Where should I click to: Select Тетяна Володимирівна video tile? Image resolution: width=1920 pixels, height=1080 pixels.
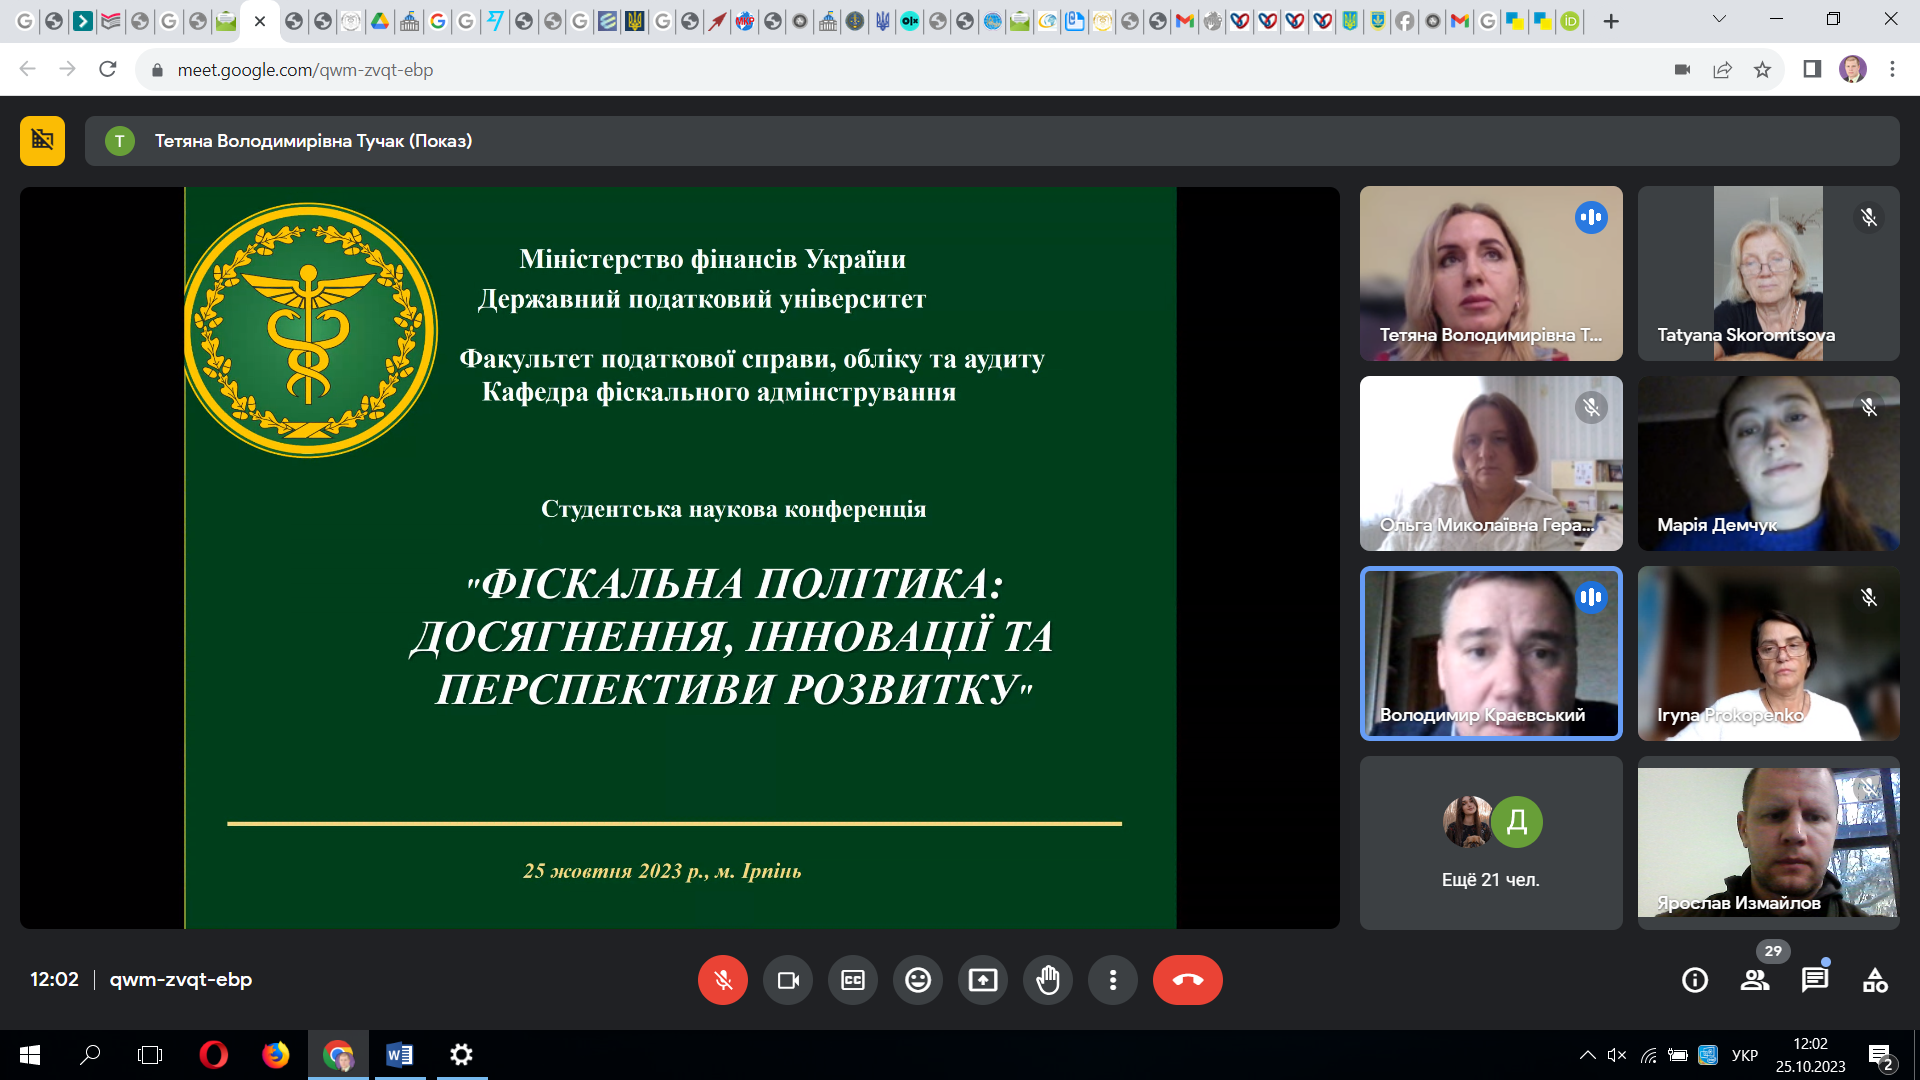[x=1491, y=273]
